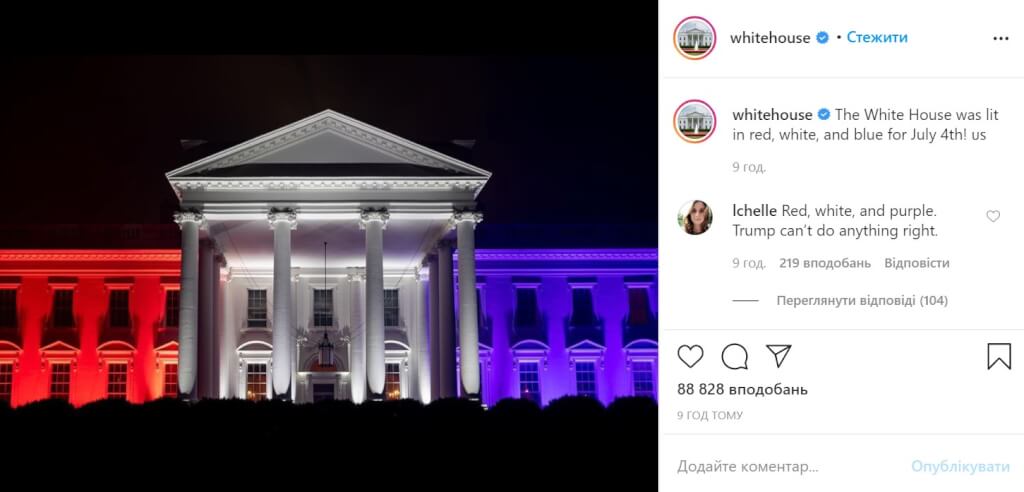
Task: Open lchelle's profile picture
Action: point(695,218)
